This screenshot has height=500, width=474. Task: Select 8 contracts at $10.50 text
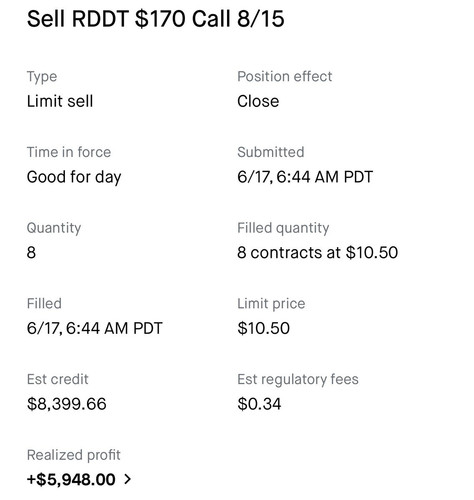click(318, 252)
